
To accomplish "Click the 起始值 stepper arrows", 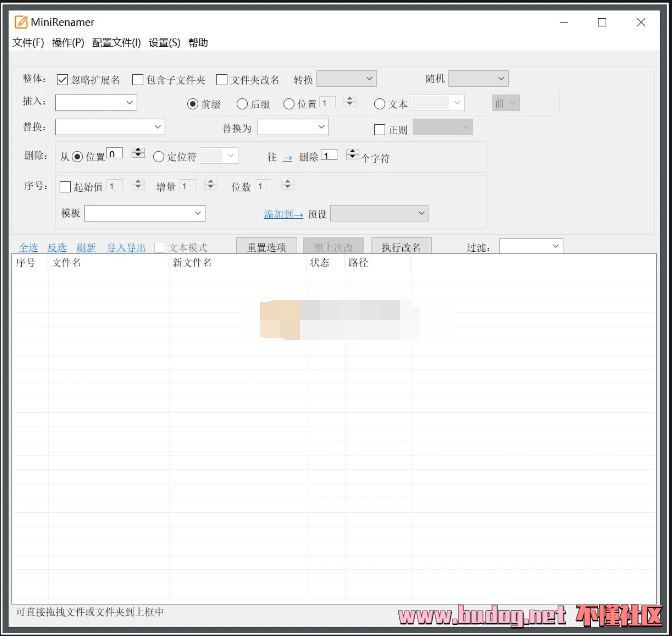I will point(138,185).
